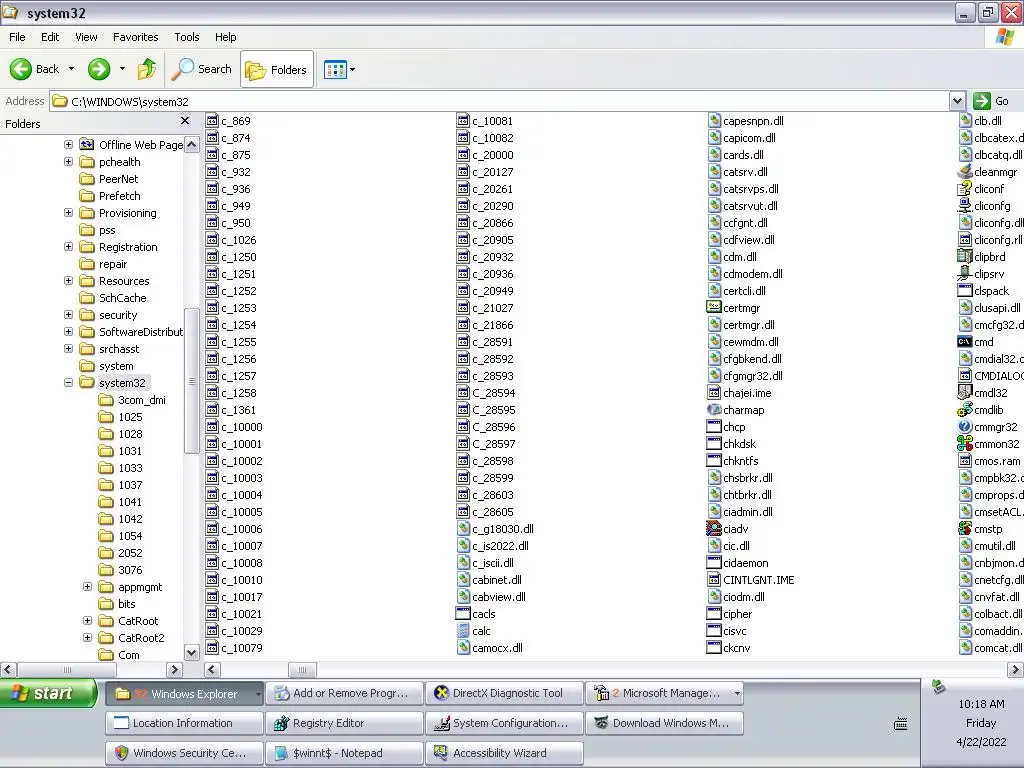Select the cmd command prompt icon

[965, 342]
